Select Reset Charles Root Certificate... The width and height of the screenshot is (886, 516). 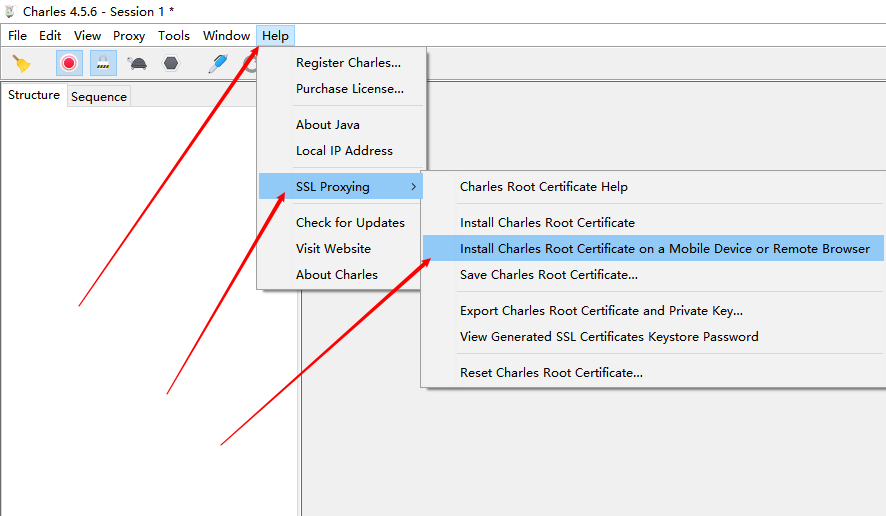551,372
